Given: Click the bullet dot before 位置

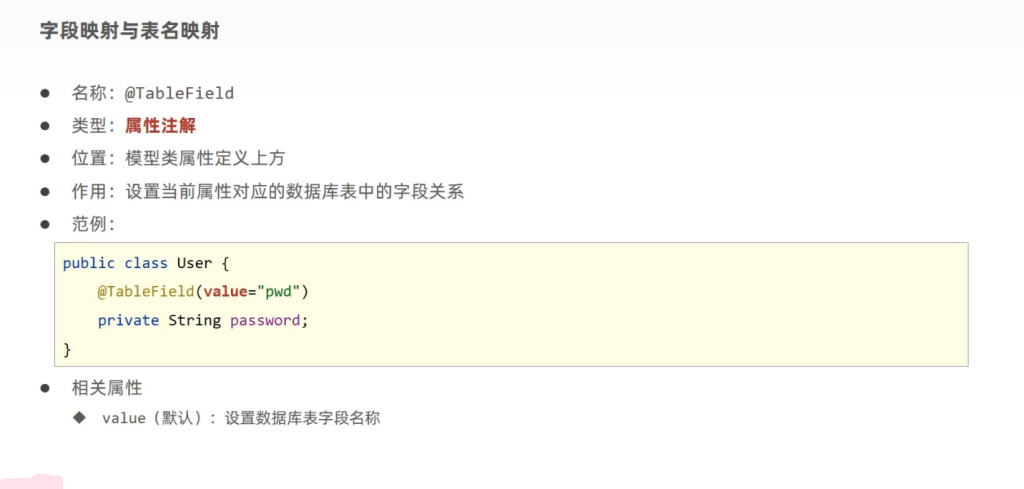Looking at the screenshot, I should (45, 158).
